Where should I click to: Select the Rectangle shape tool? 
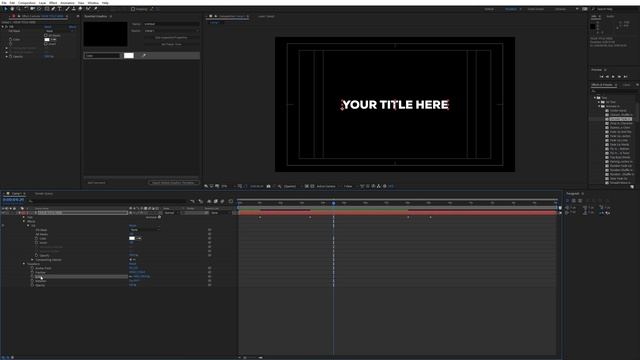(x=46, y=9)
